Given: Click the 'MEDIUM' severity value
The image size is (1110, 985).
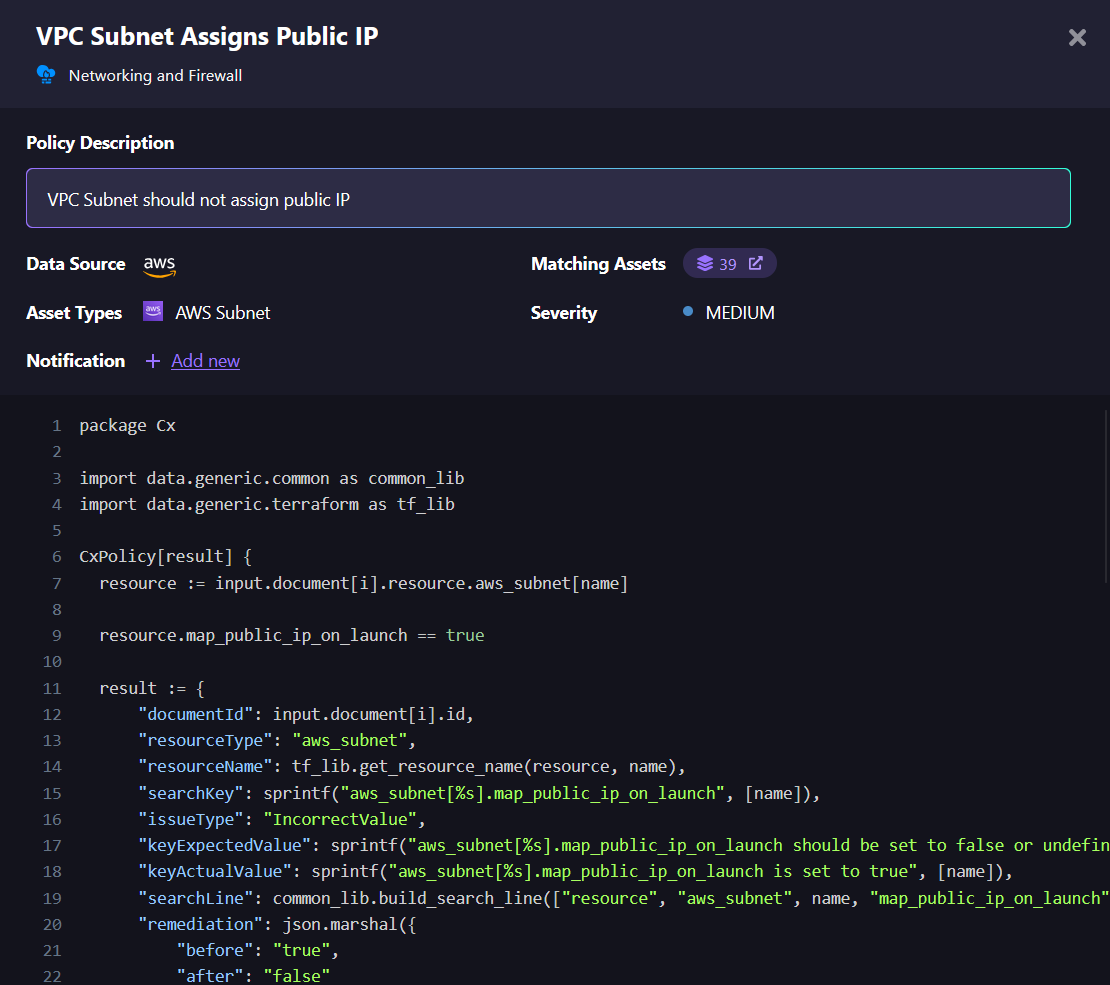Looking at the screenshot, I should pos(740,313).
